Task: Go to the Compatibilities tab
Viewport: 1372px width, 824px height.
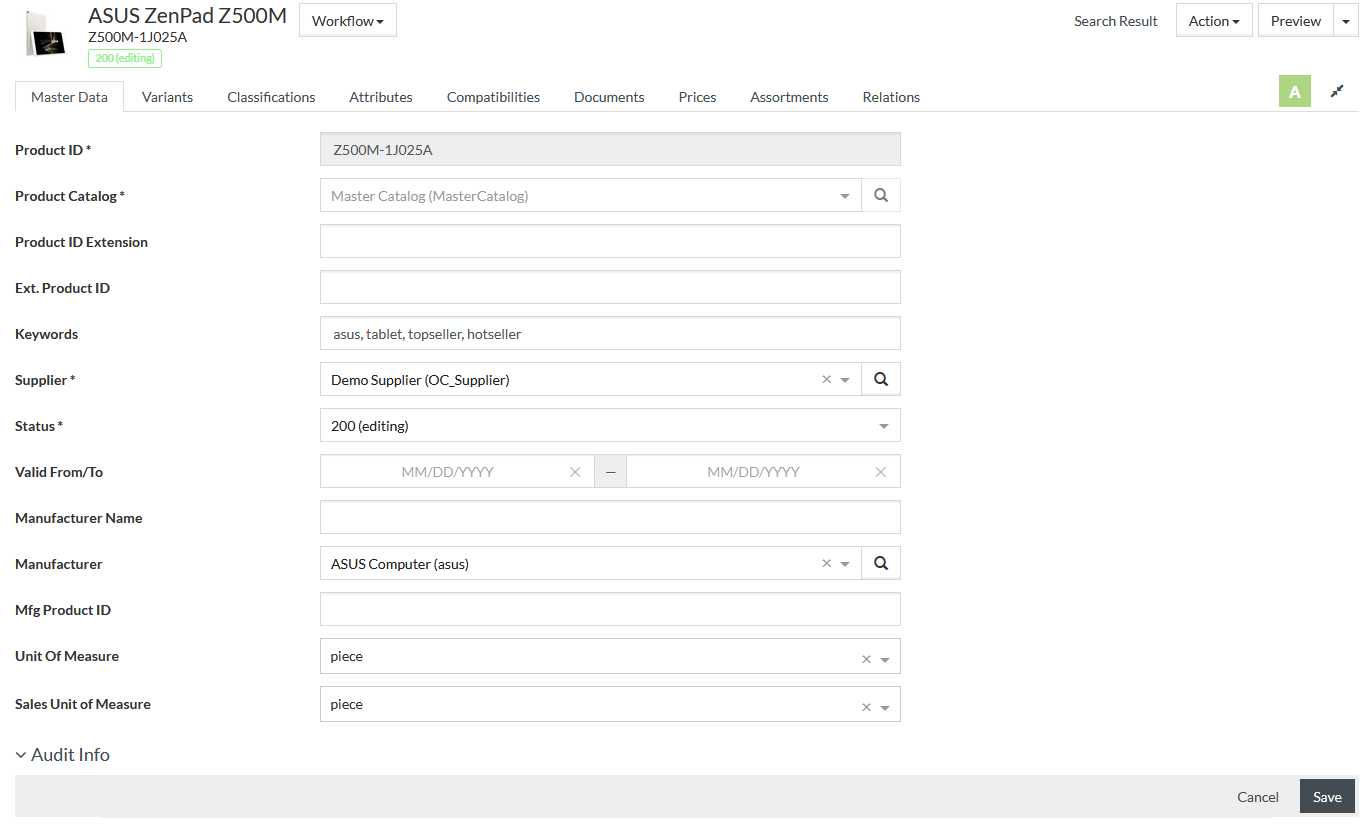Action: [x=493, y=97]
